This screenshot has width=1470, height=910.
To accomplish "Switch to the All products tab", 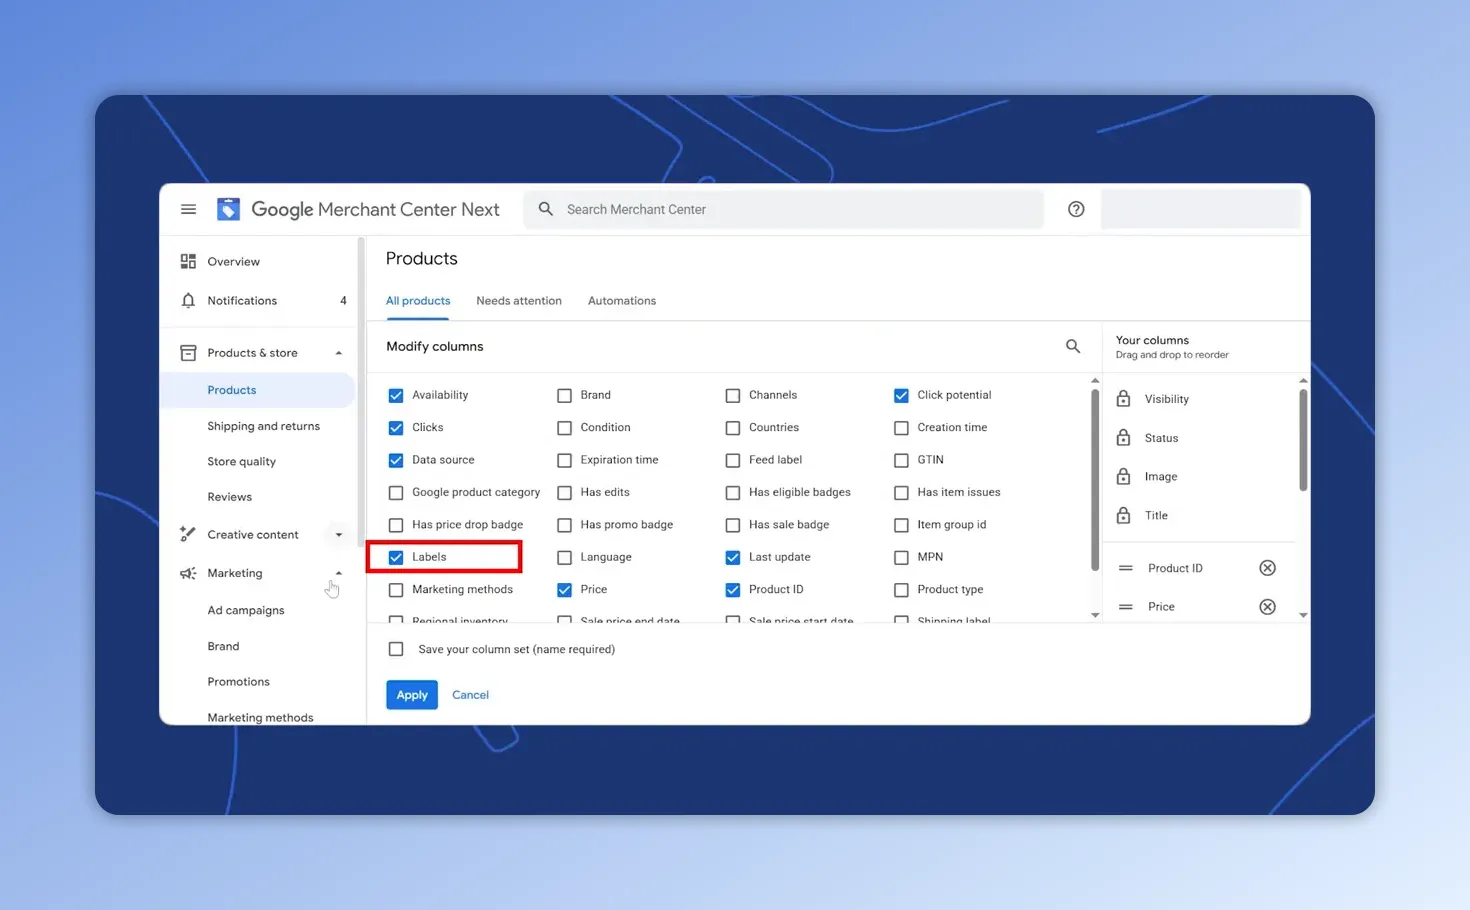I will pos(418,301).
